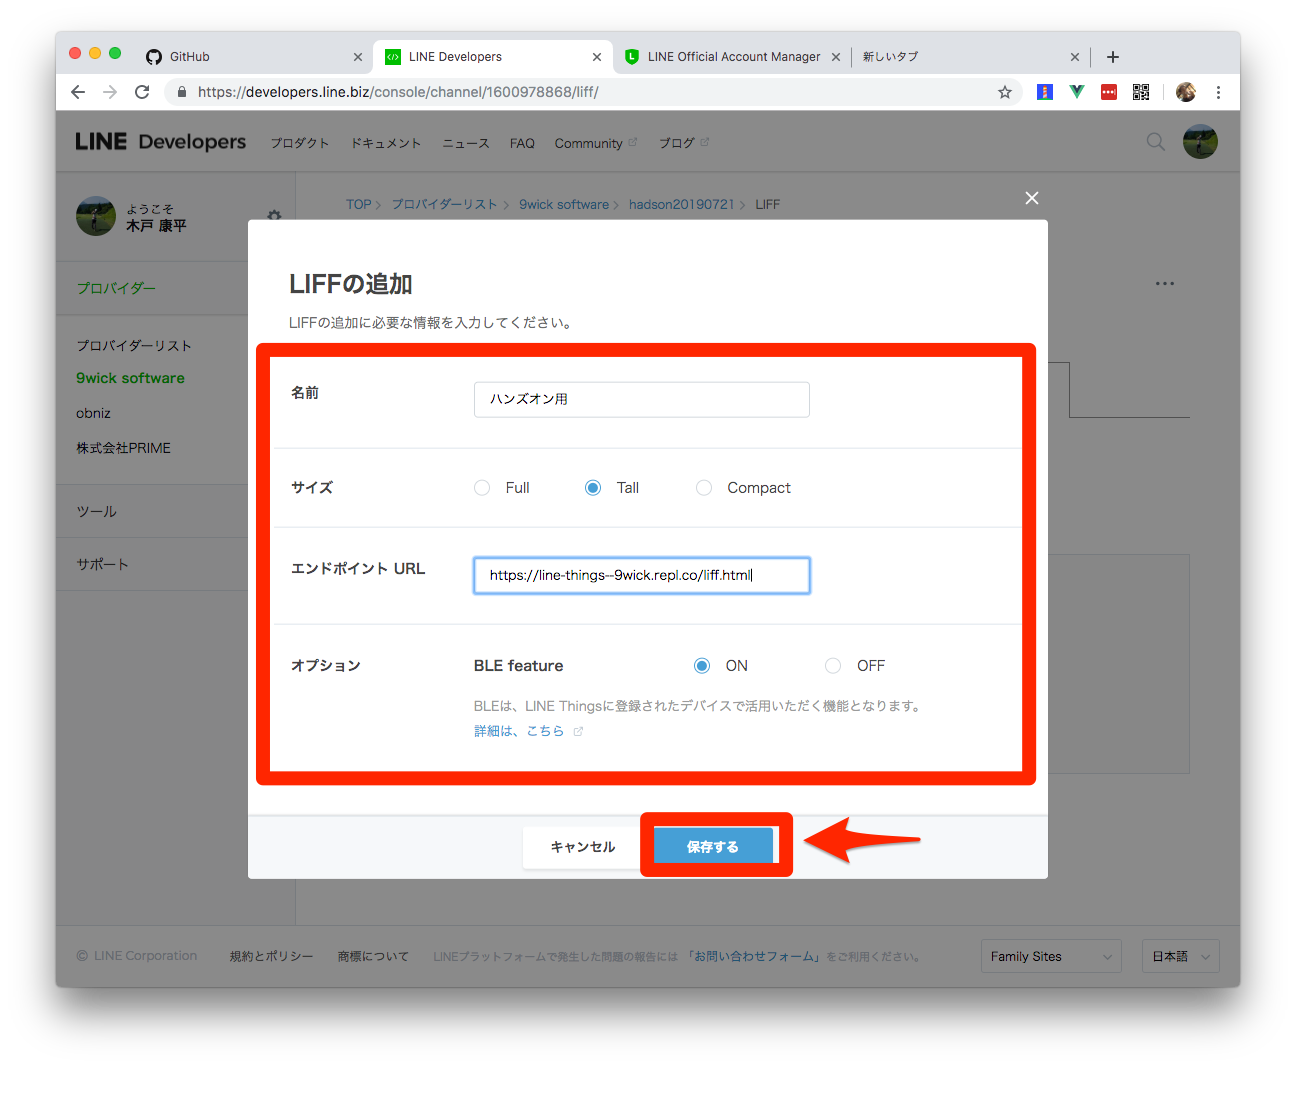Close the 新しいタブ tab
The height and width of the screenshot is (1108, 1296).
point(1075,57)
